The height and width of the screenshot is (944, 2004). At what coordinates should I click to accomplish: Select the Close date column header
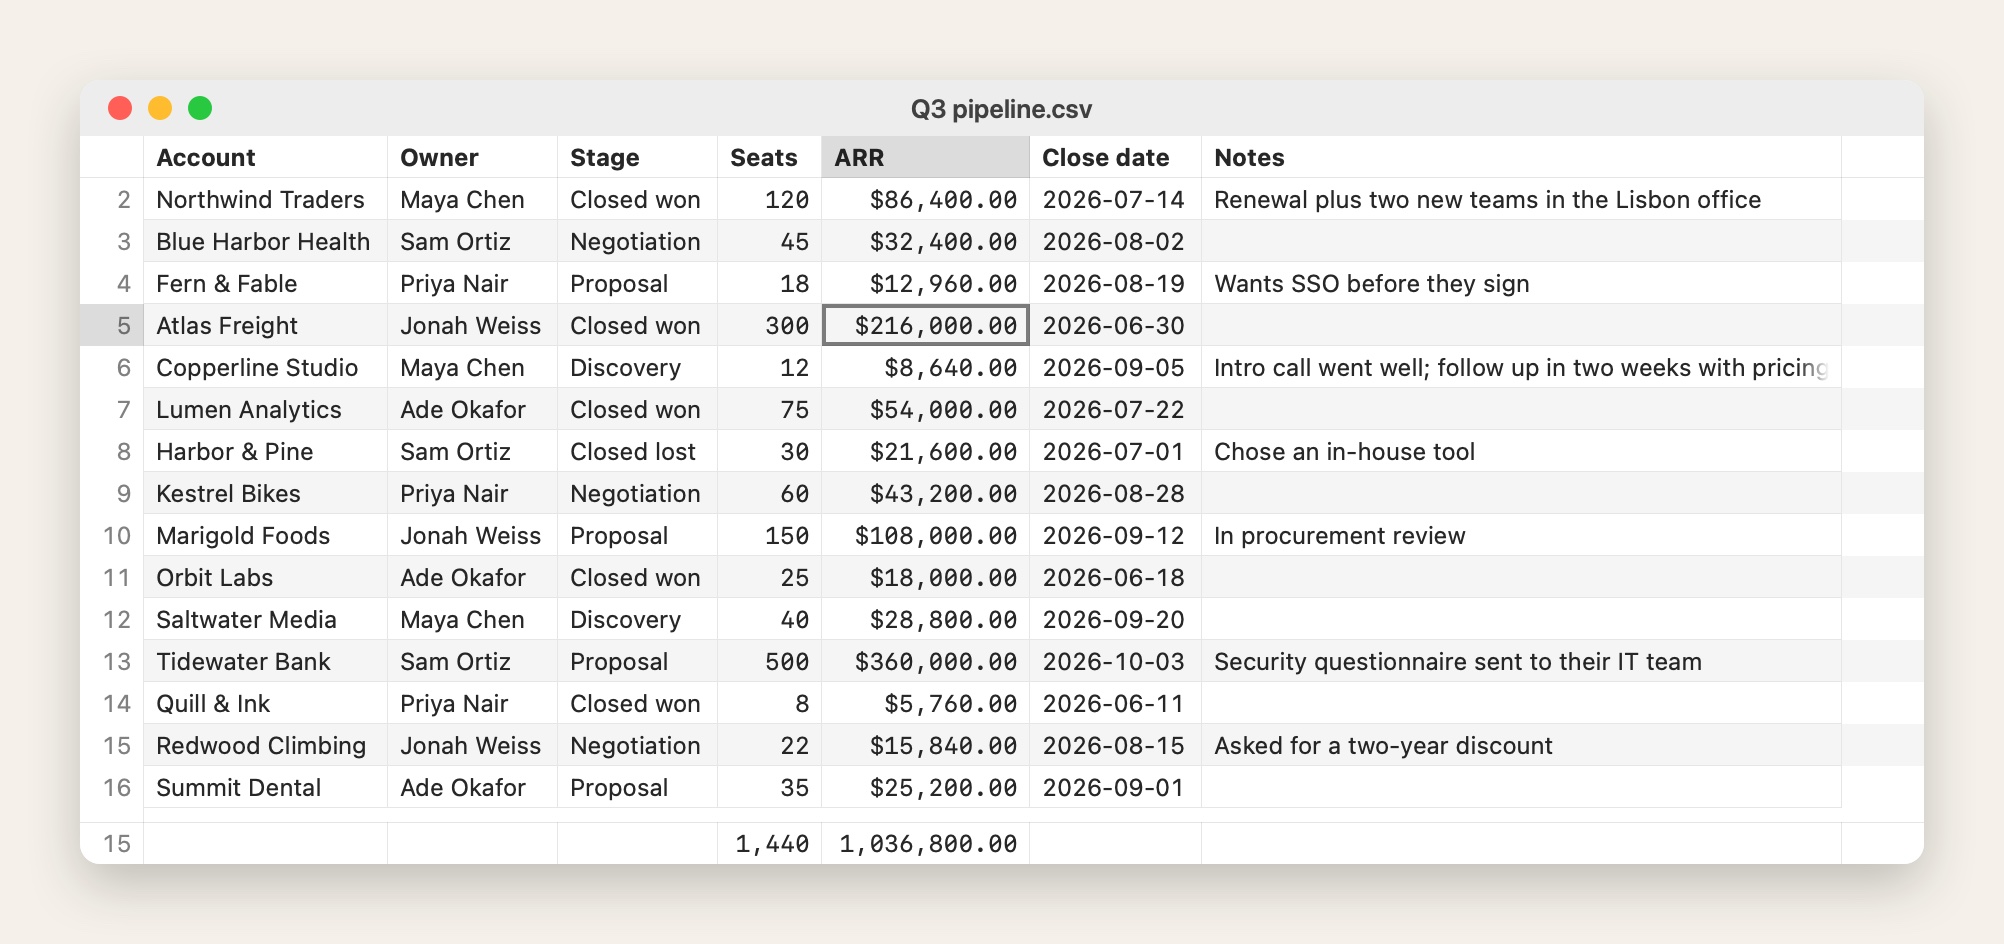[1115, 157]
